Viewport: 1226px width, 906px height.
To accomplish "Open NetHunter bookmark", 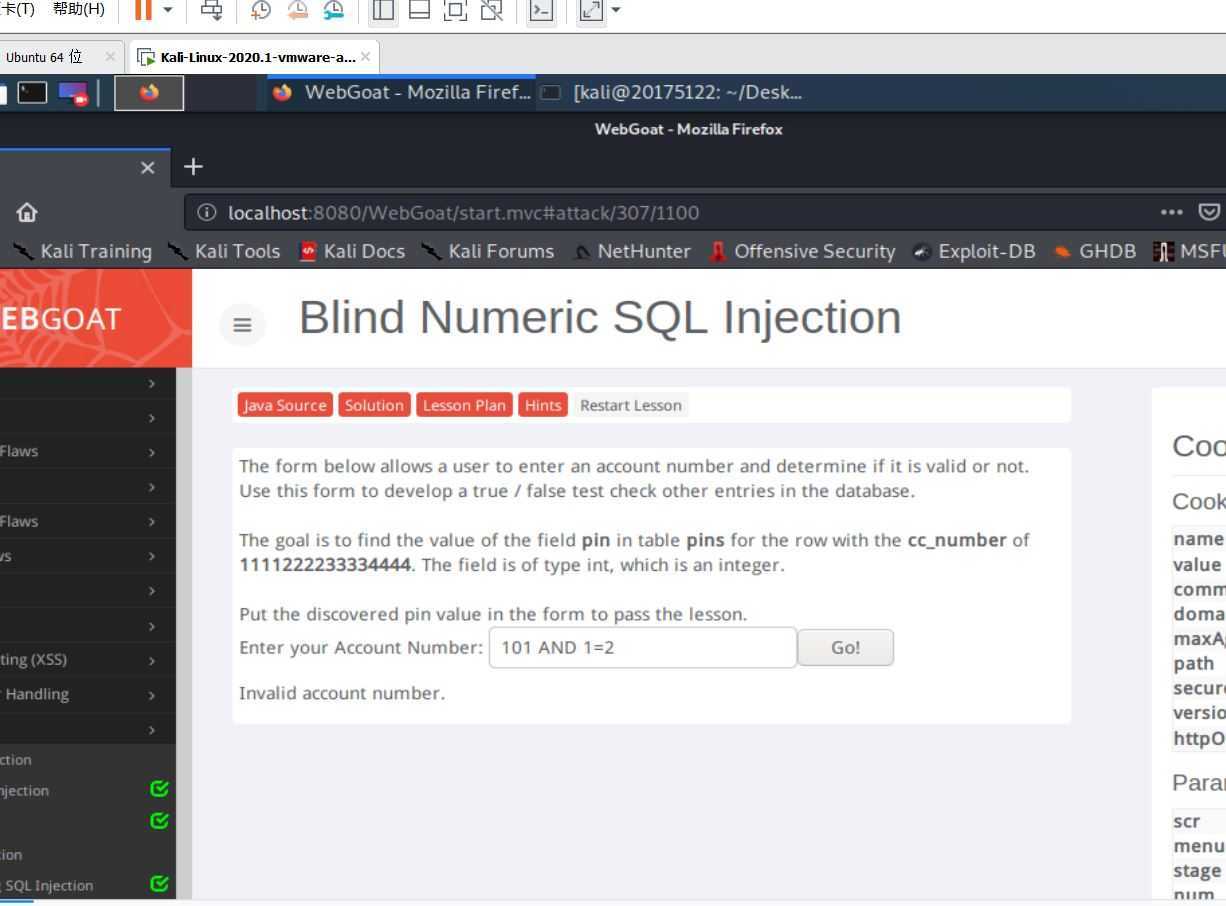I will (631, 251).
